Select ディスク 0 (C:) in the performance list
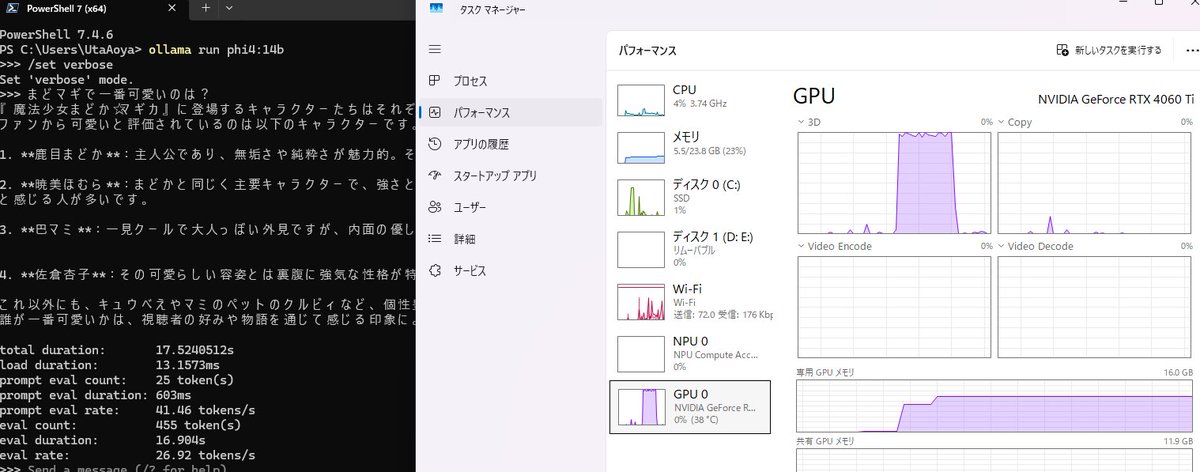Screen dimensions: 1200x472 [690, 196]
